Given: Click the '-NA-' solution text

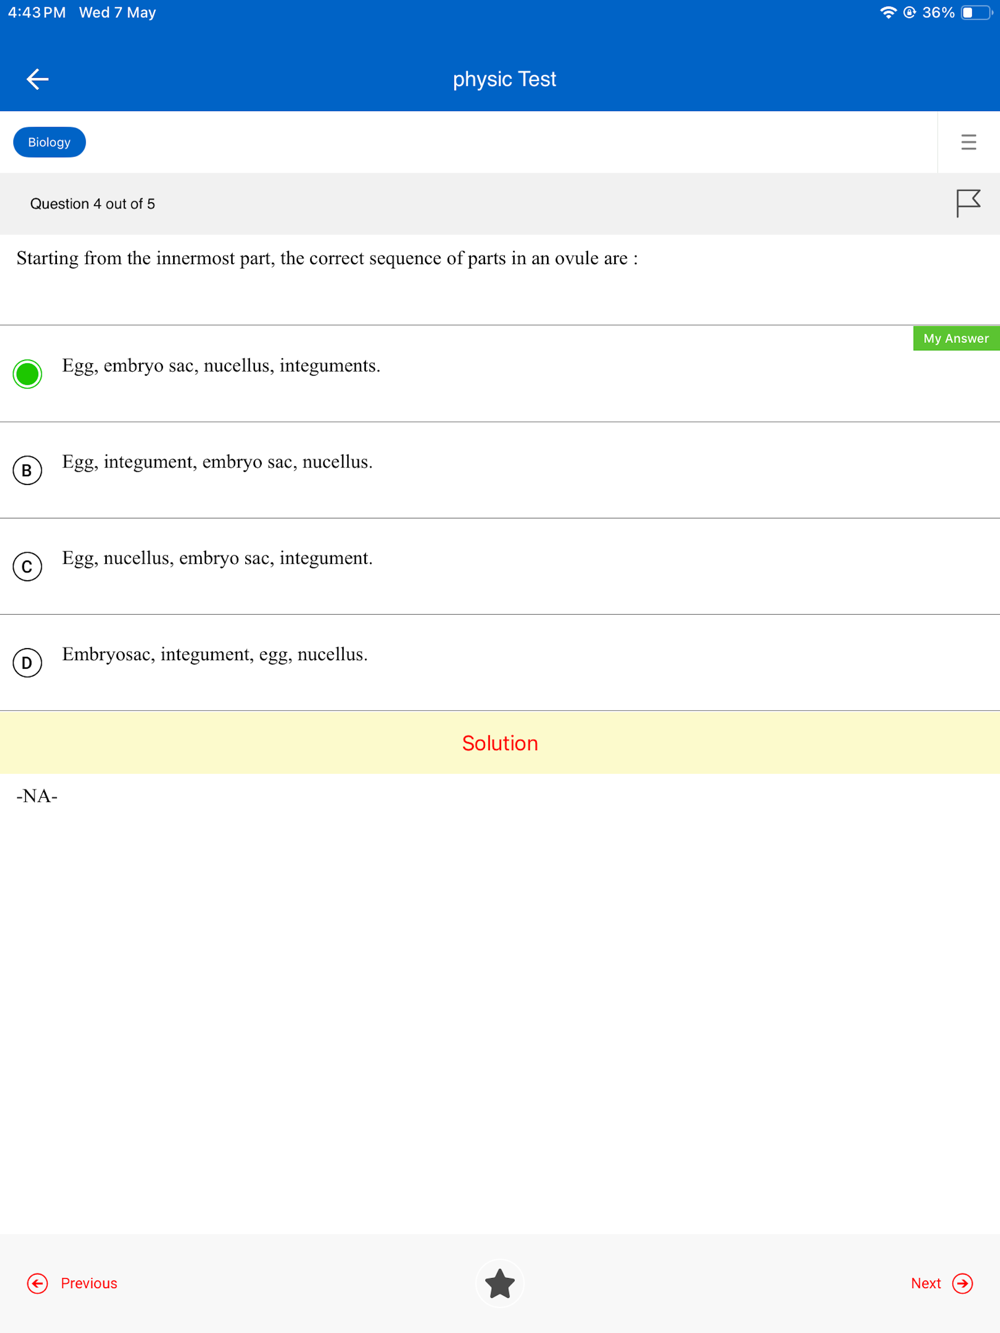Looking at the screenshot, I should pos(37,796).
